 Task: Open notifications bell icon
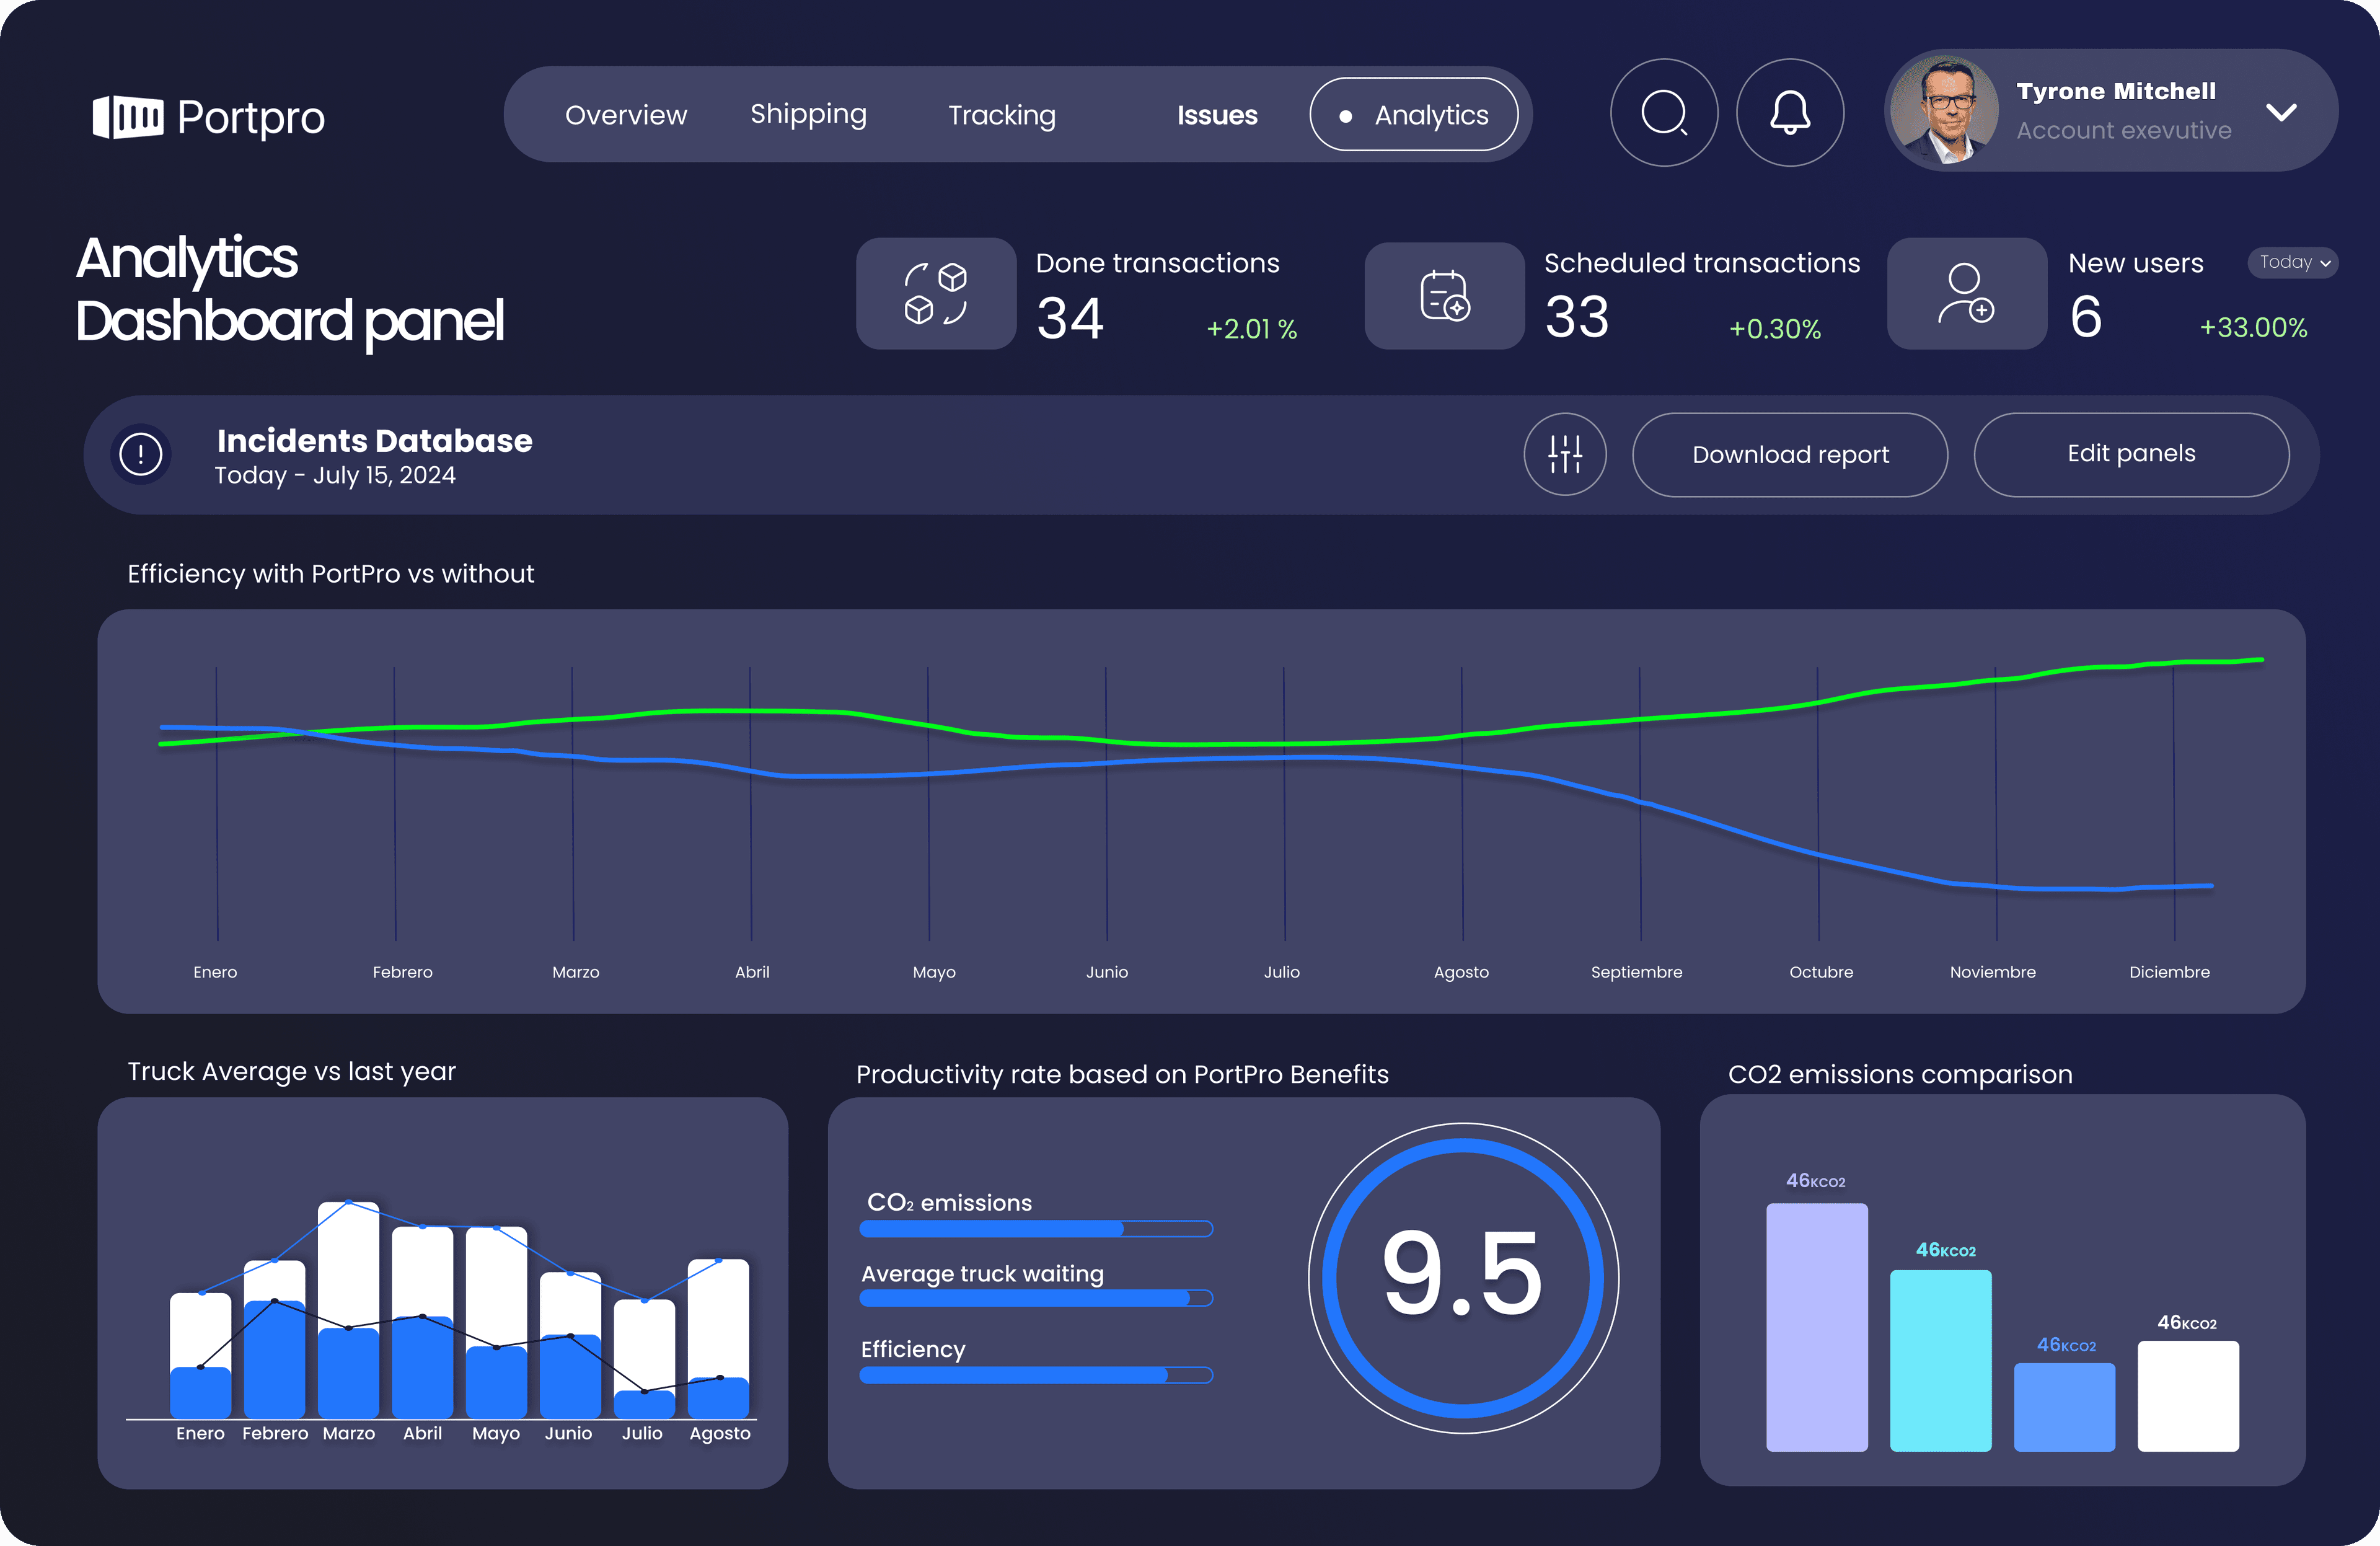click(1790, 113)
